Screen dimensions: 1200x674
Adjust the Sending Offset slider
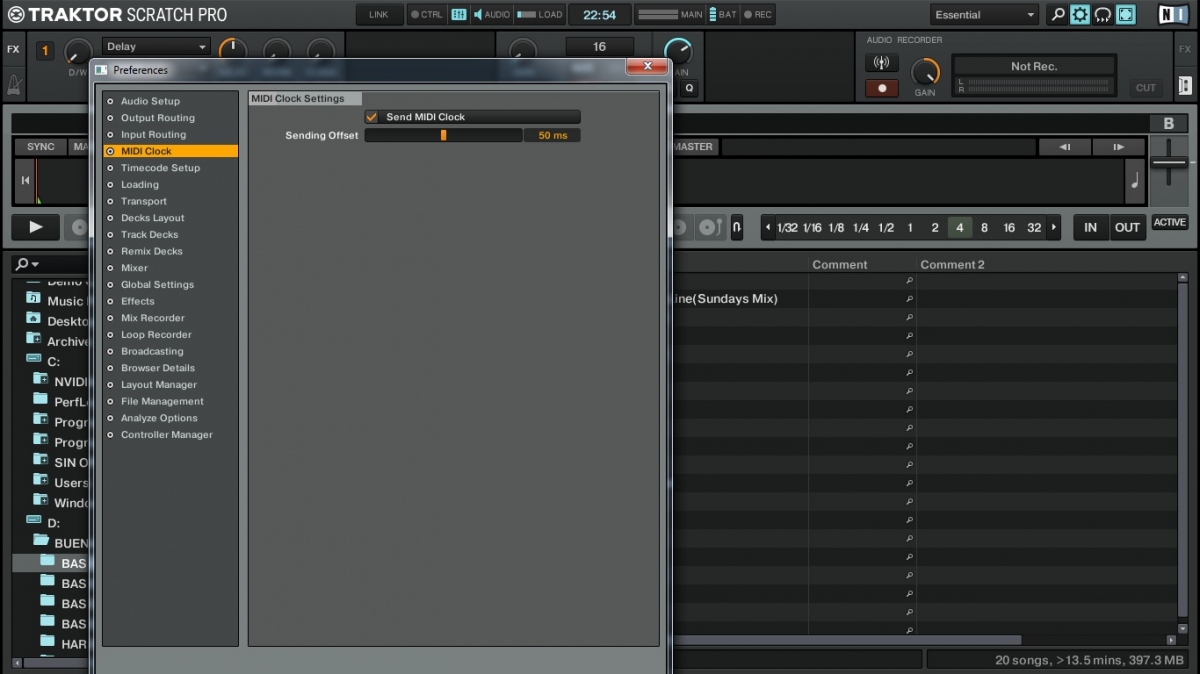pos(443,135)
